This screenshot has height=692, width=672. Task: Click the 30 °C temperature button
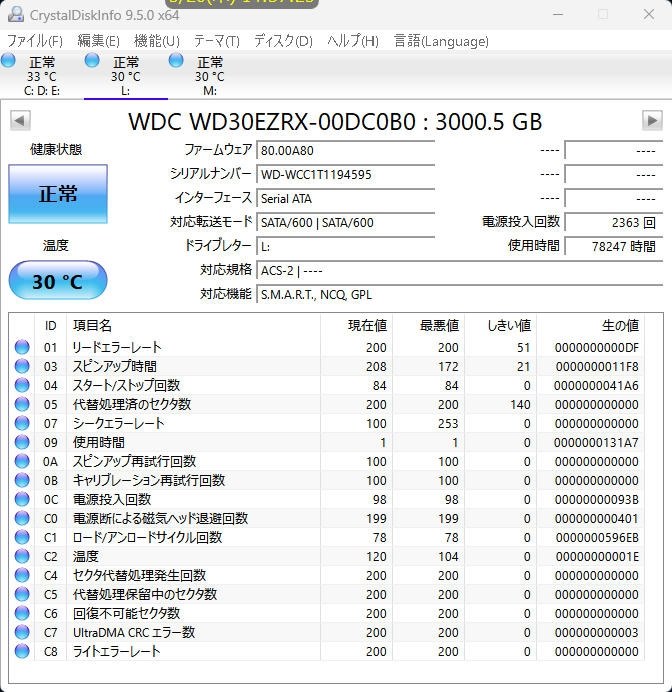(x=58, y=280)
